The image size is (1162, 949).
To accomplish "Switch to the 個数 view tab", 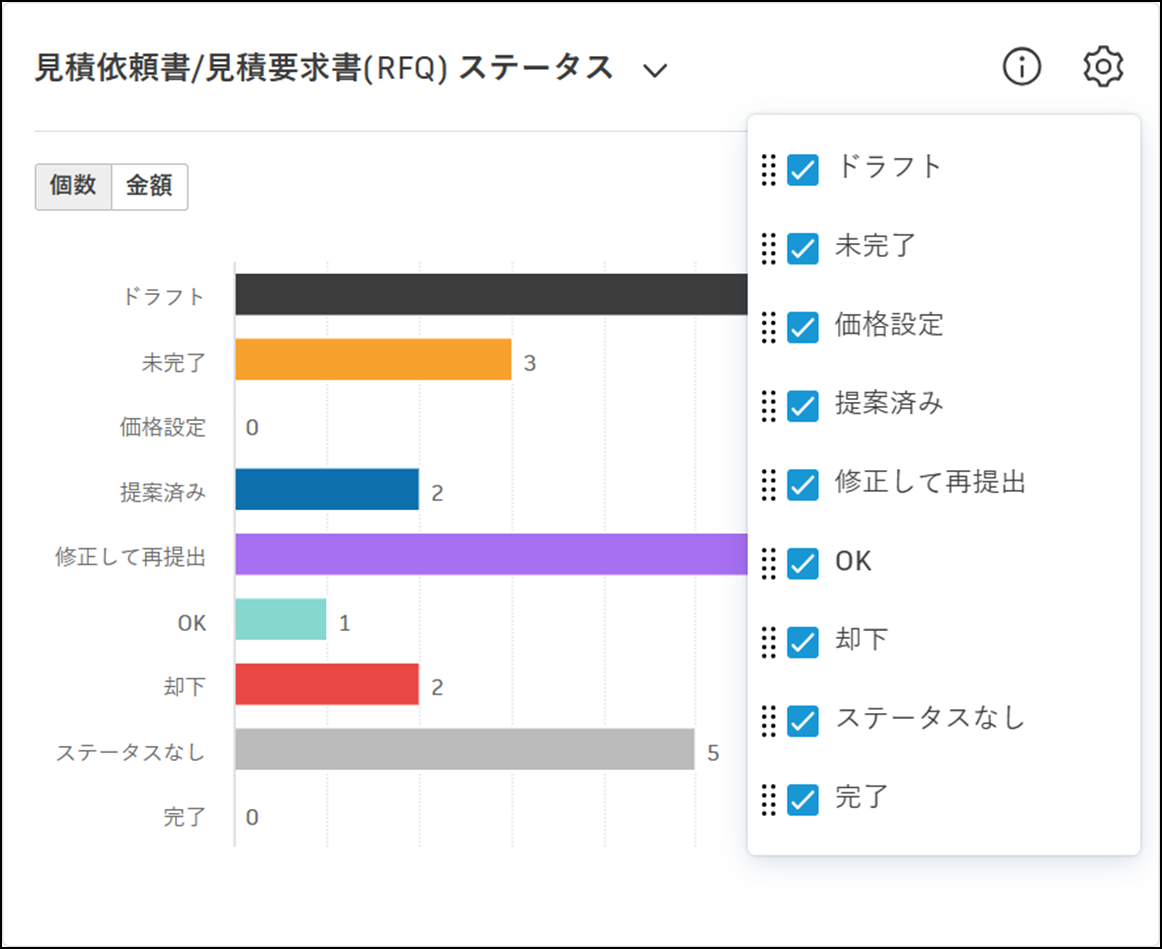I will pyautogui.click(x=73, y=186).
